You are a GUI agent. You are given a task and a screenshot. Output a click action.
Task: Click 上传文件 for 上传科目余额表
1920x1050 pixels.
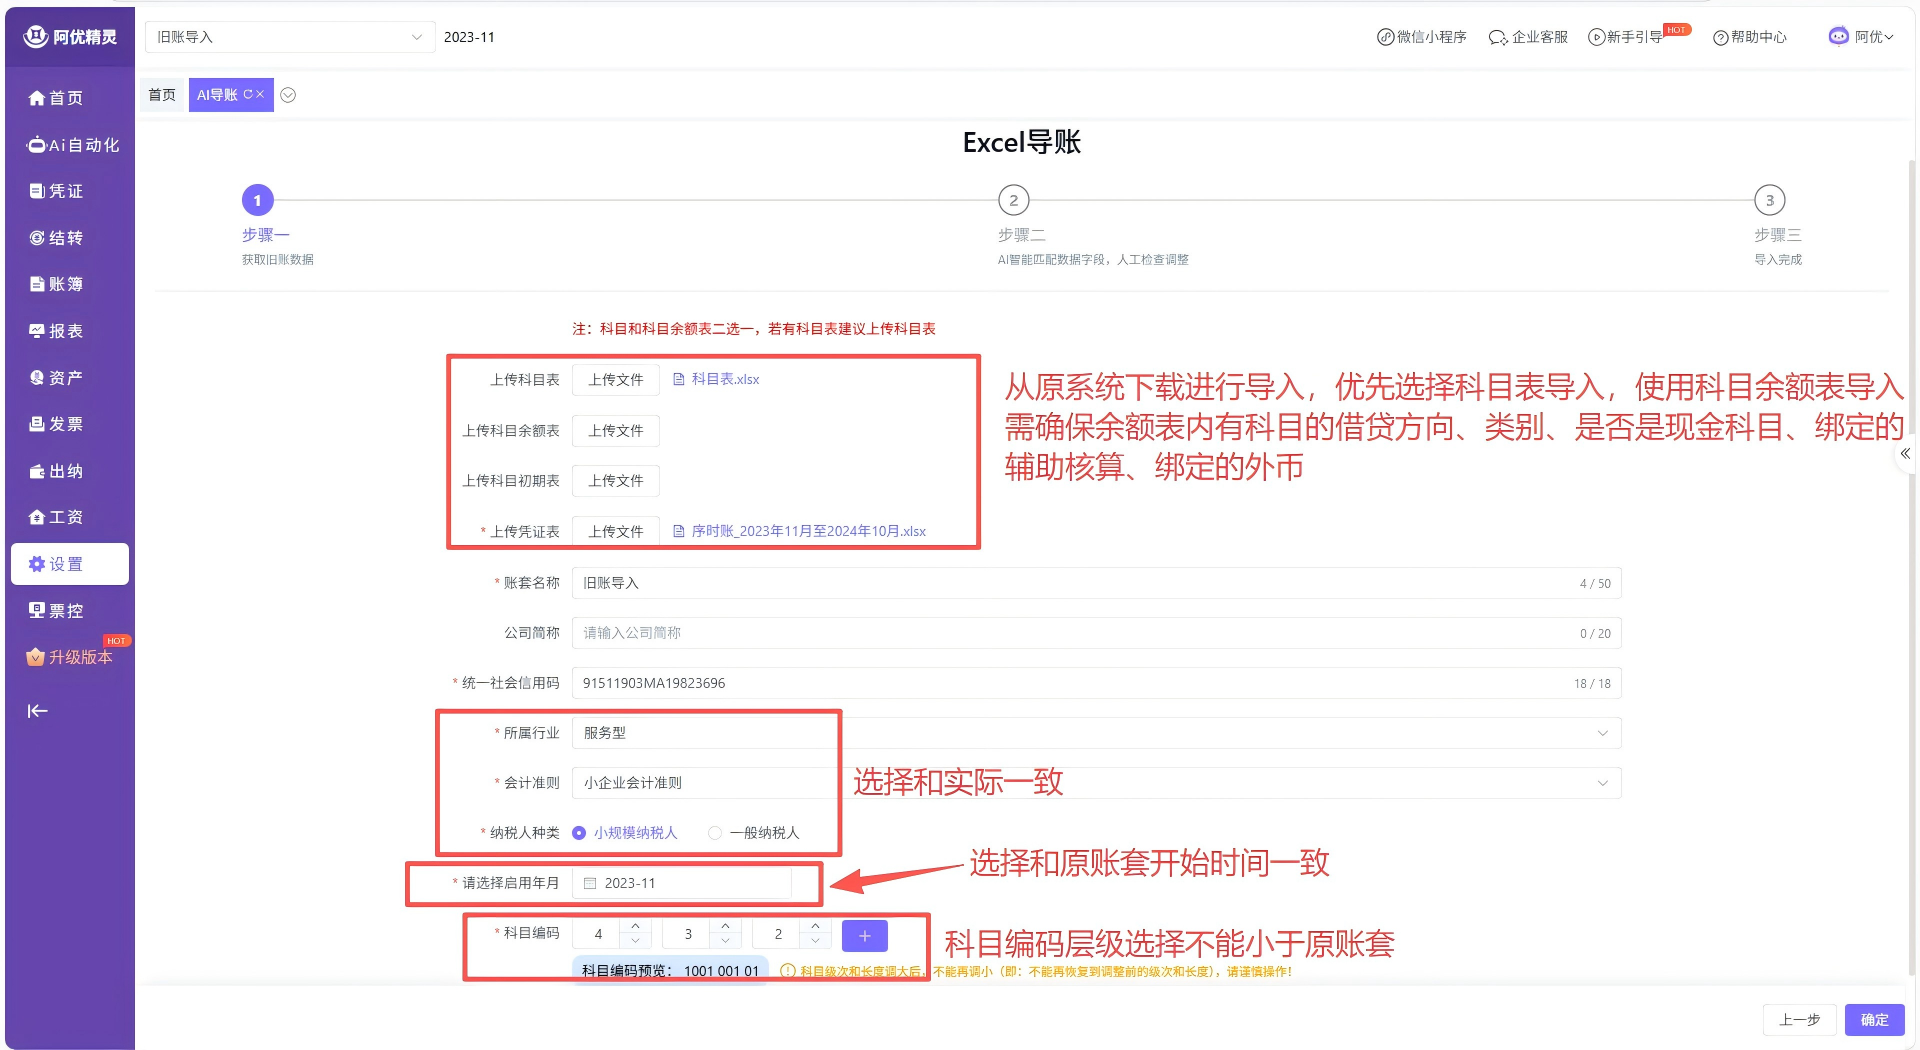click(x=615, y=431)
